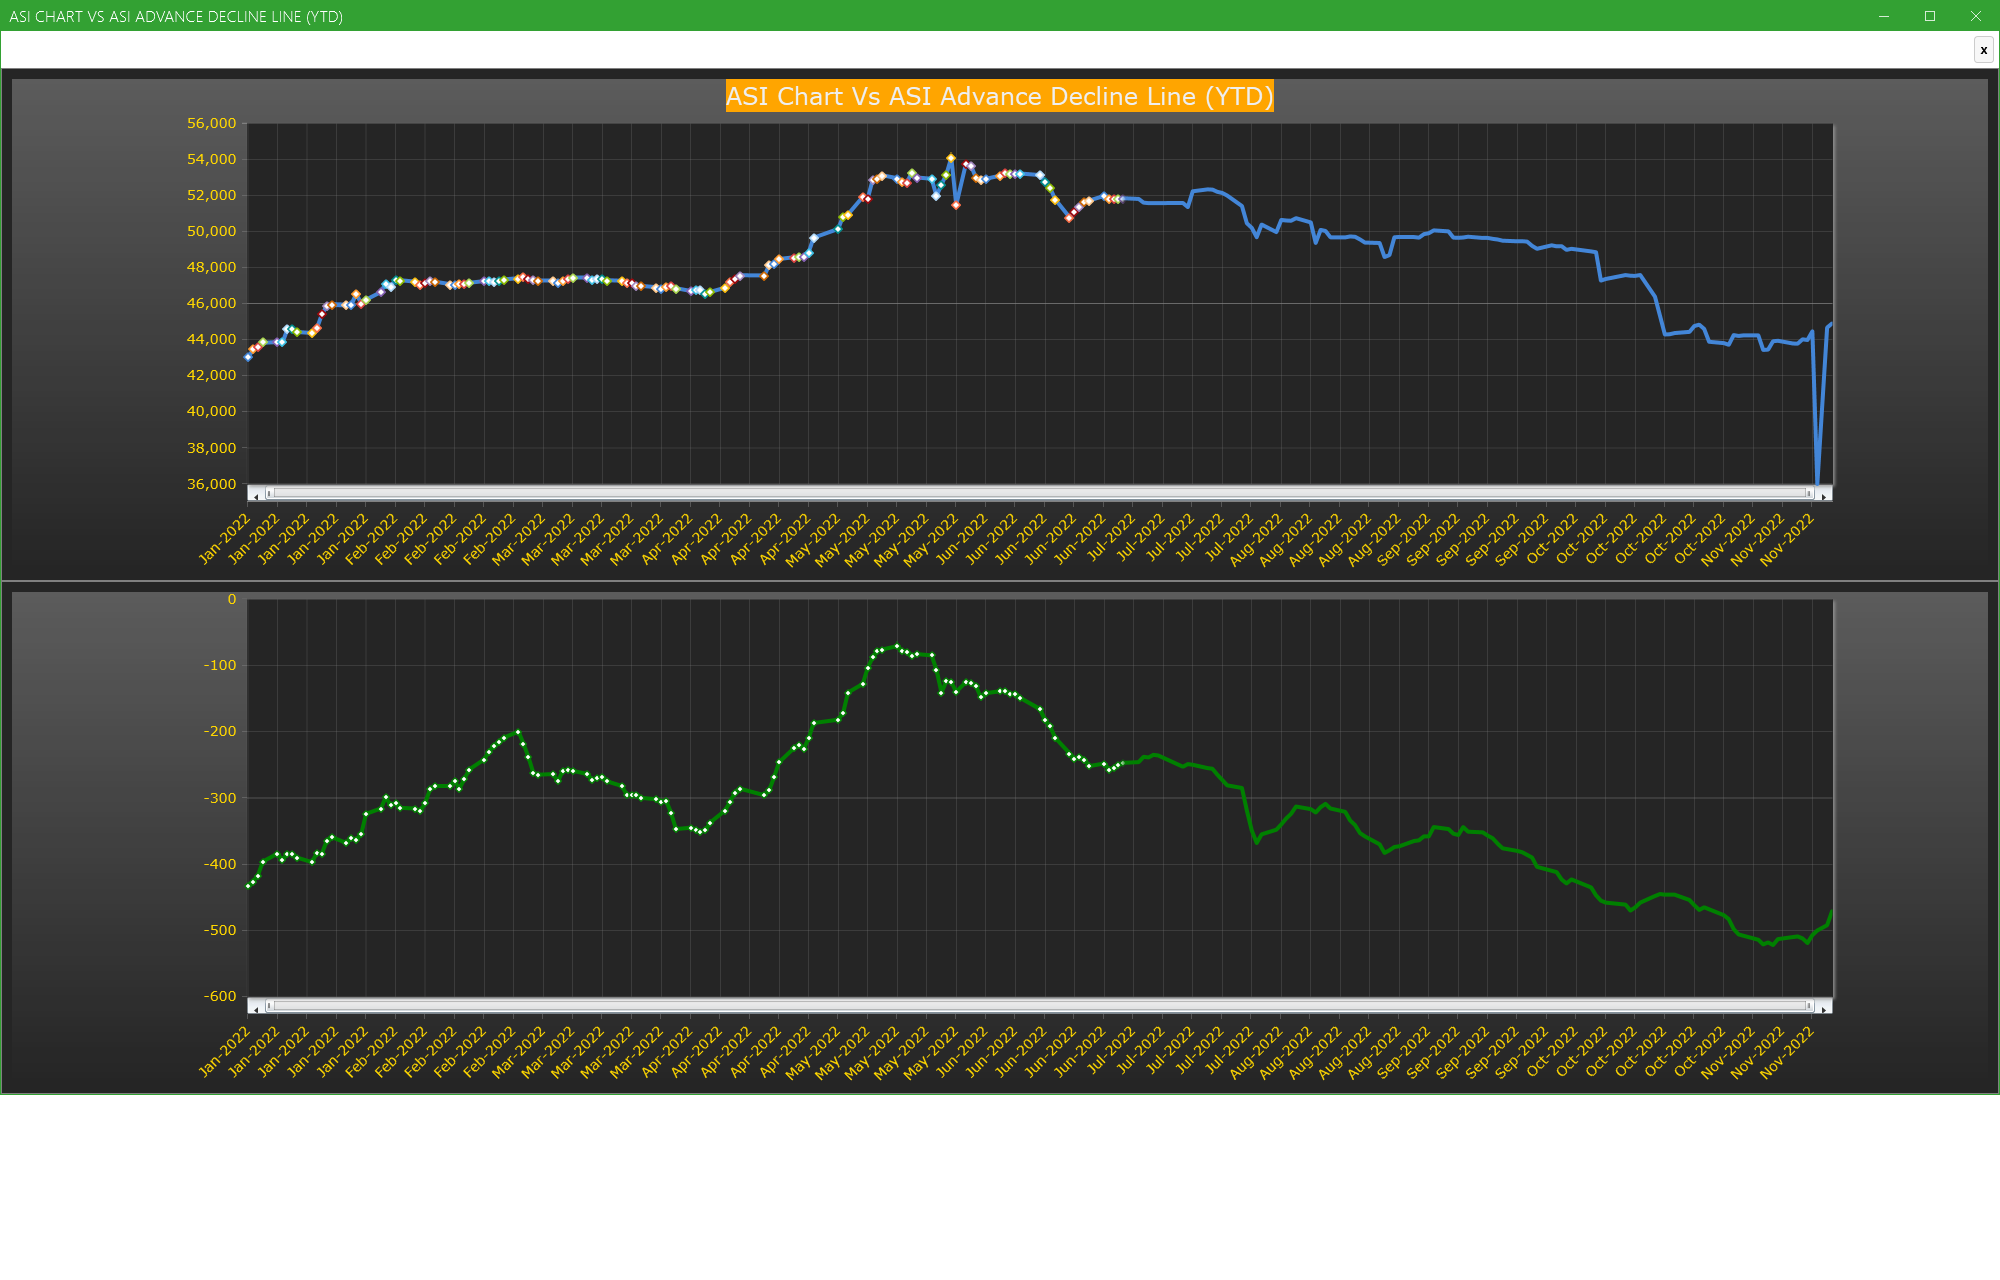The height and width of the screenshot is (1280, 2000).
Task: Click the -300 y-axis label
Action: [x=220, y=798]
